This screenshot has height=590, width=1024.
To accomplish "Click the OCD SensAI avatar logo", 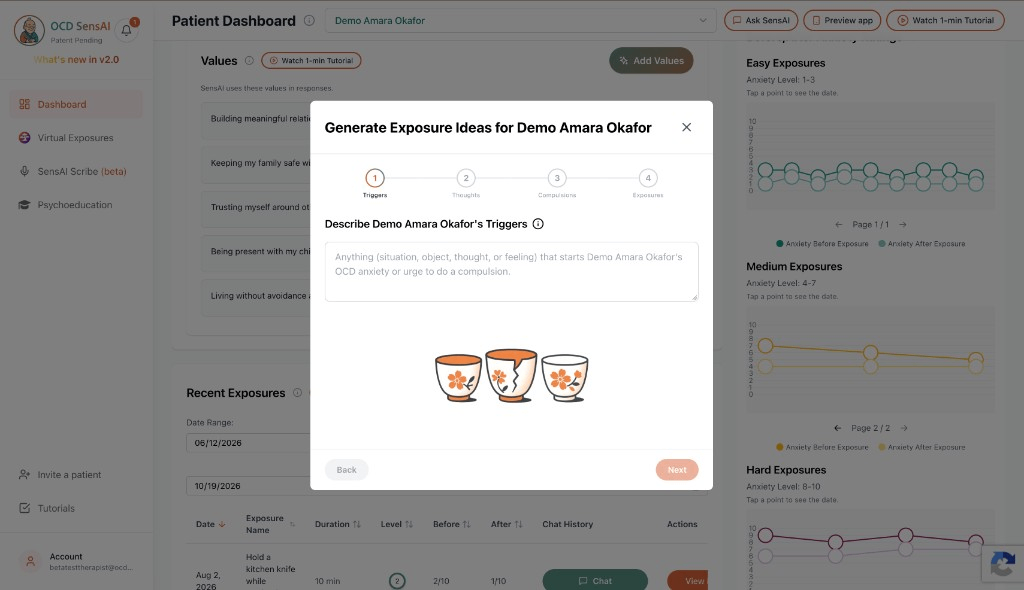I will coord(29,30).
